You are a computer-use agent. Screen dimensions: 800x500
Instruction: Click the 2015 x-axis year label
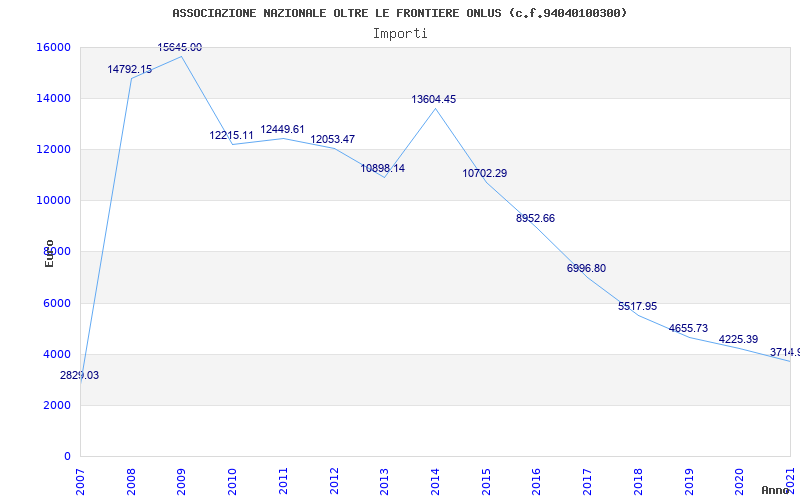click(486, 481)
